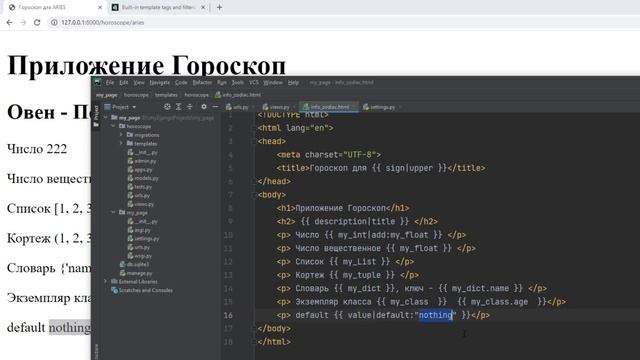Click the browser Forward arrow

23,22
